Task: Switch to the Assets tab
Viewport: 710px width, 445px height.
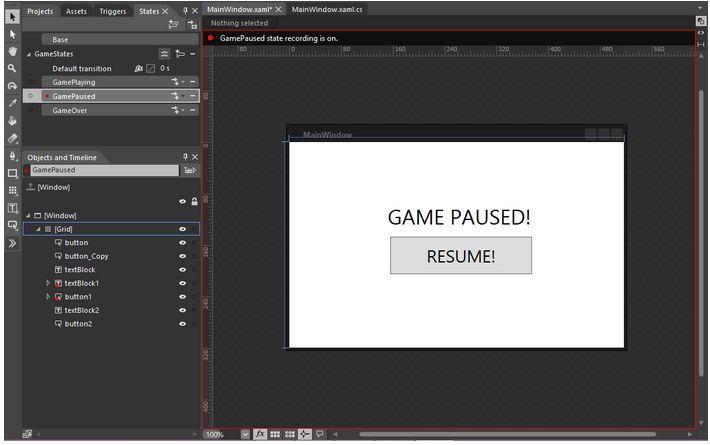Action: (76, 11)
